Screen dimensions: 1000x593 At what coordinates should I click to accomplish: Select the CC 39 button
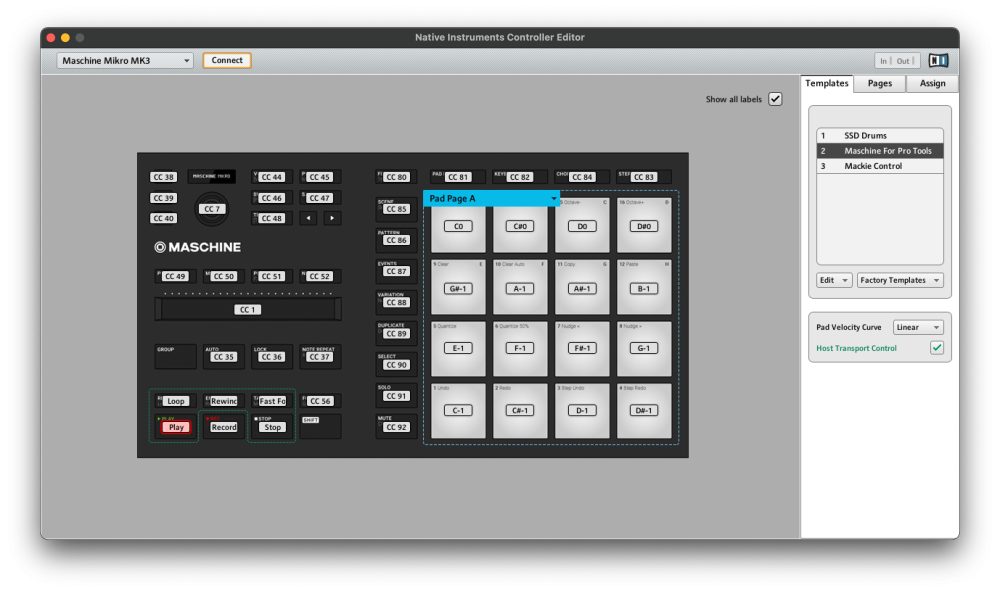click(x=163, y=198)
